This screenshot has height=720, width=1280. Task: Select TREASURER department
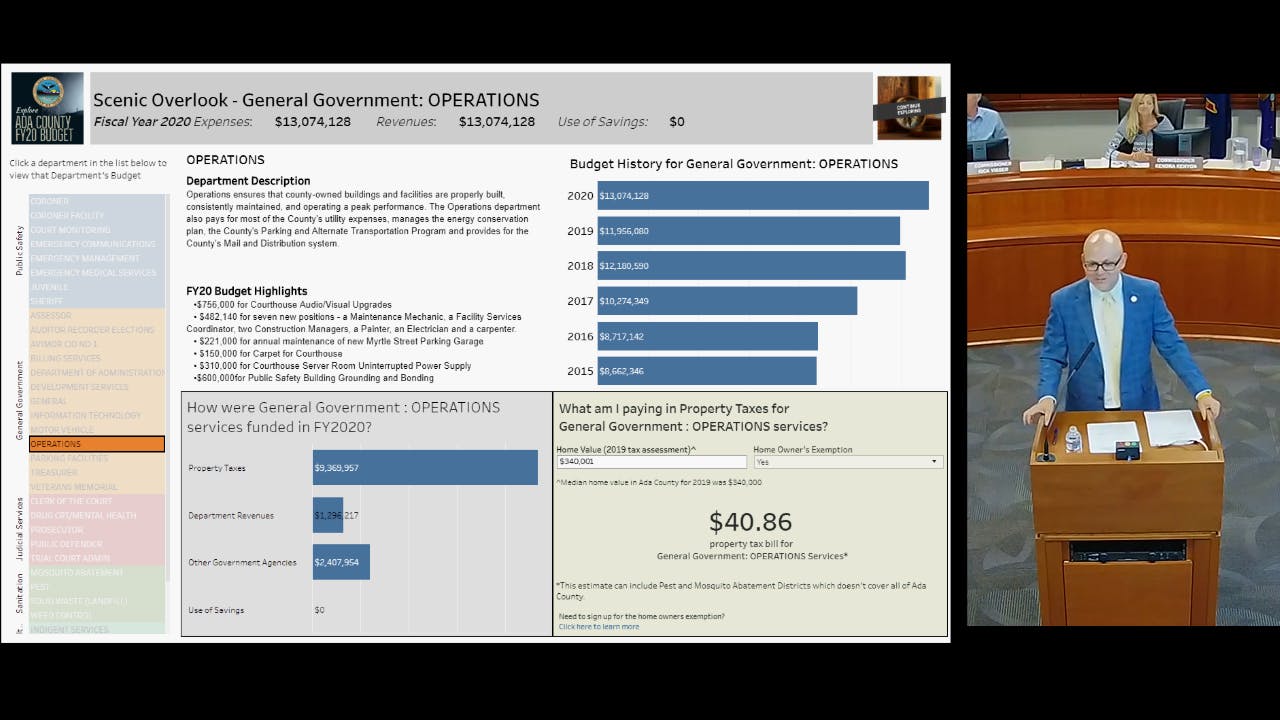coord(97,472)
